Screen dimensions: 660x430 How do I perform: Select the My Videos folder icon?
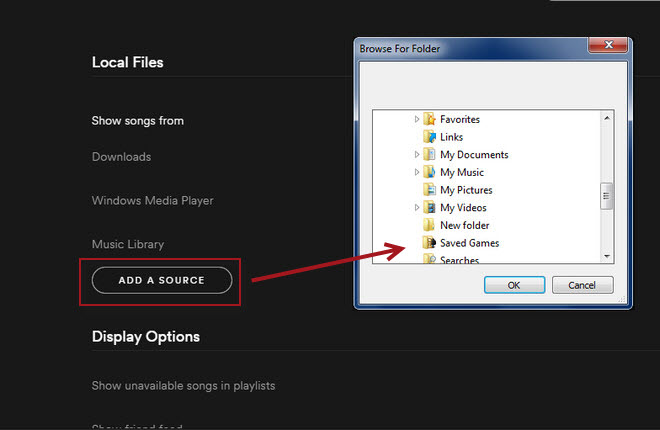[x=430, y=208]
